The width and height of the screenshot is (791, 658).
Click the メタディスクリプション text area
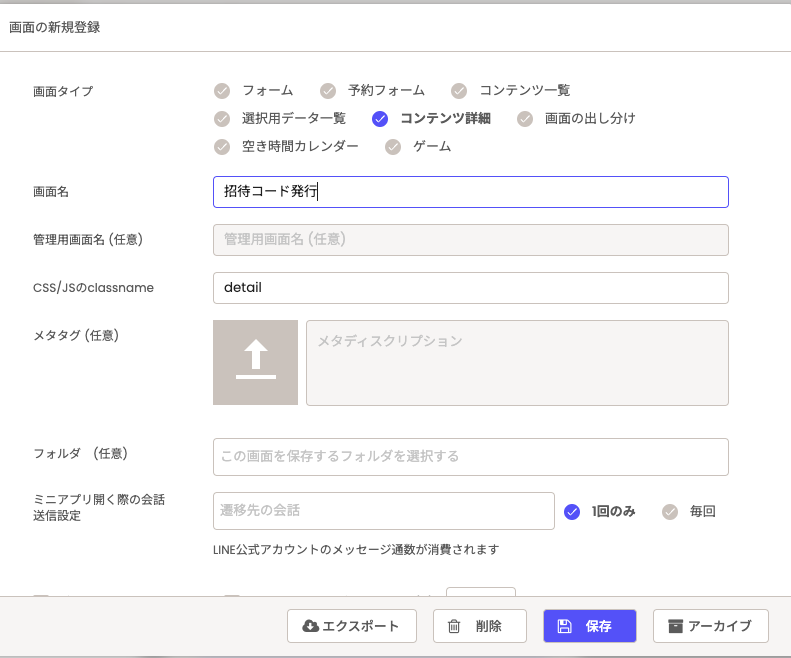tap(517, 362)
